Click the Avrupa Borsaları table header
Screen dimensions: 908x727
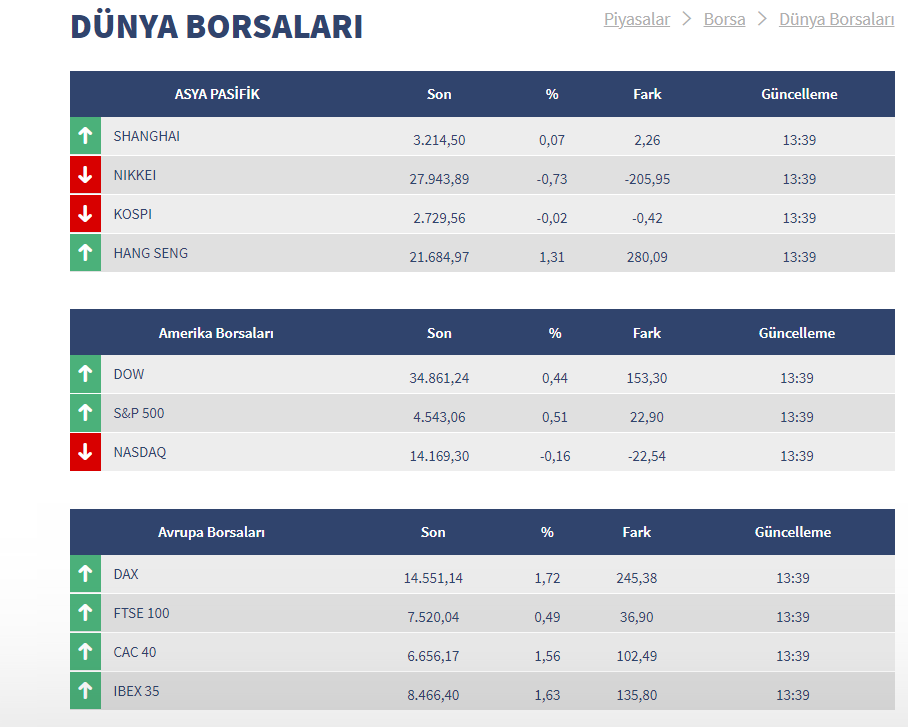pos(211,533)
